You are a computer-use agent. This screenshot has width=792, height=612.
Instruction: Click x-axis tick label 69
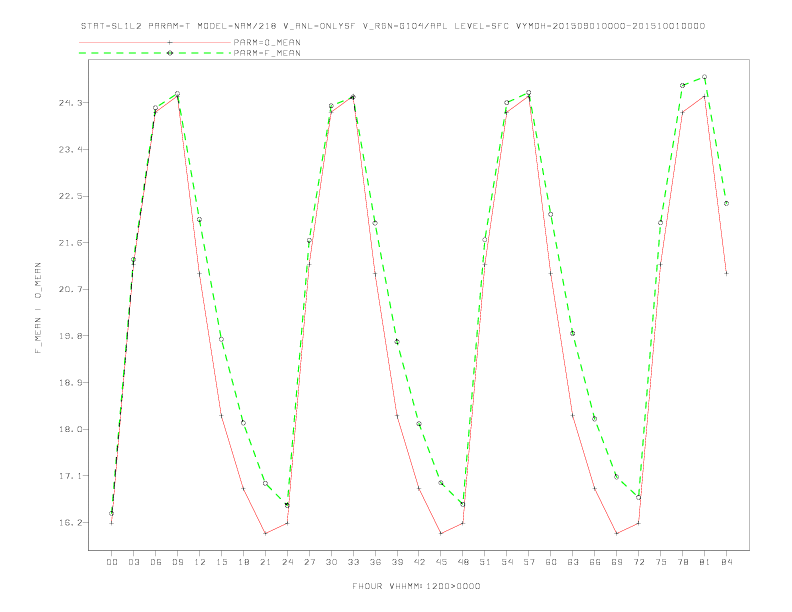(x=617, y=562)
